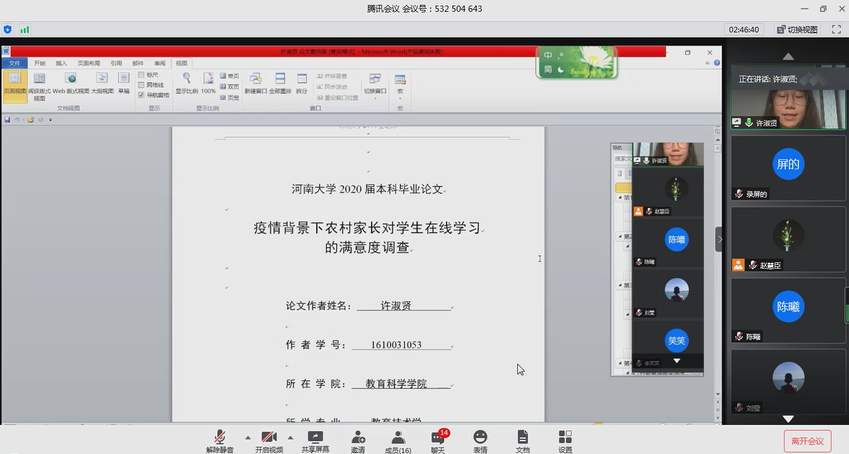This screenshot has height=454, width=849.
Task: Switch to 插入 ribbon tab in Word
Action: click(x=61, y=63)
